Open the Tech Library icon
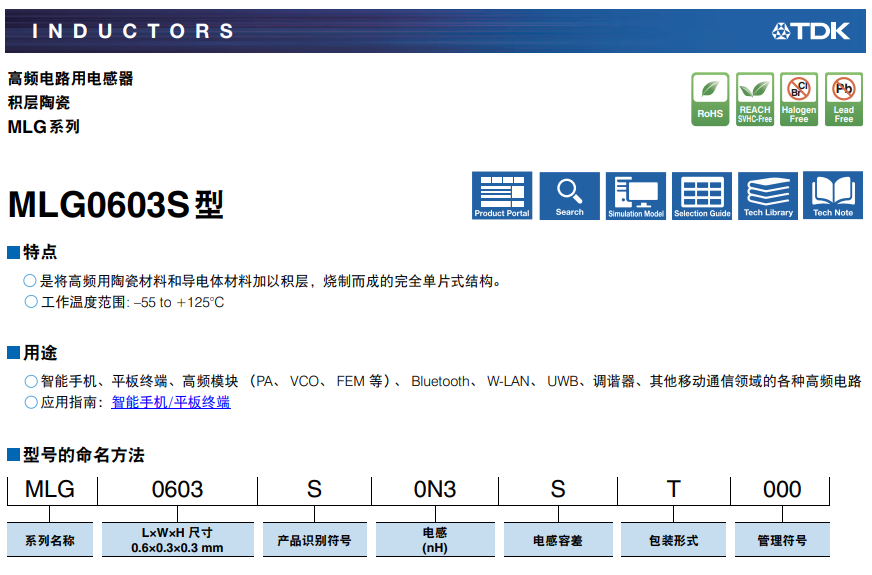This screenshot has height=575, width=872. click(x=768, y=196)
